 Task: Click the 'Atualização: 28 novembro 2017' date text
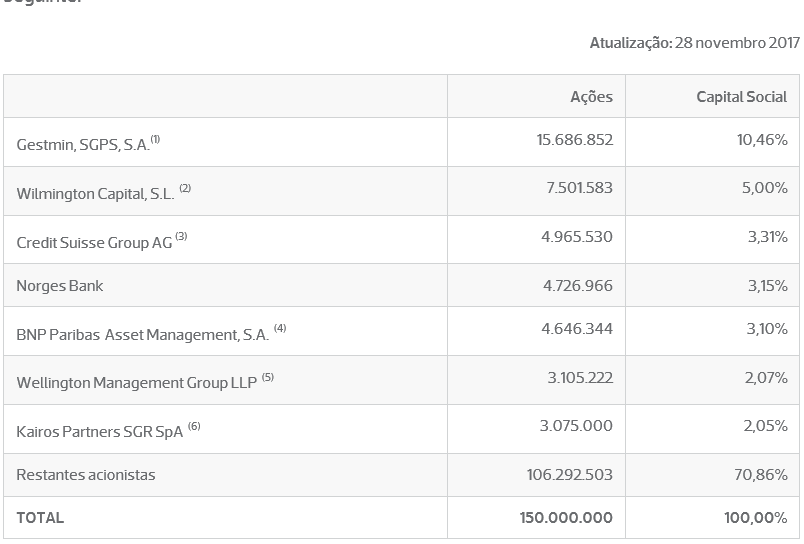694,43
